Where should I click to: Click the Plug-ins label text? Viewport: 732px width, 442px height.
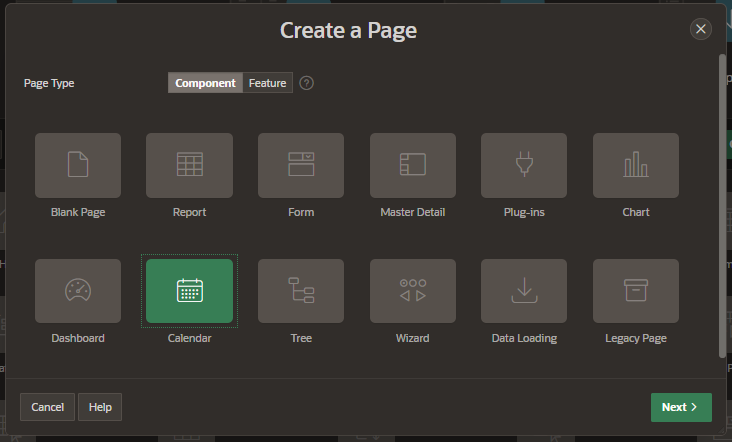point(524,212)
